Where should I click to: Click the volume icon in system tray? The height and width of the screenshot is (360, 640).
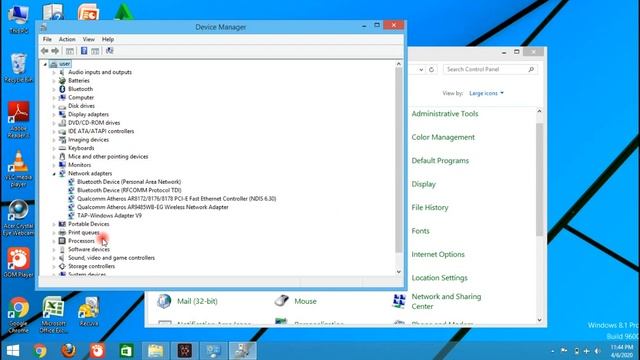coord(597,351)
